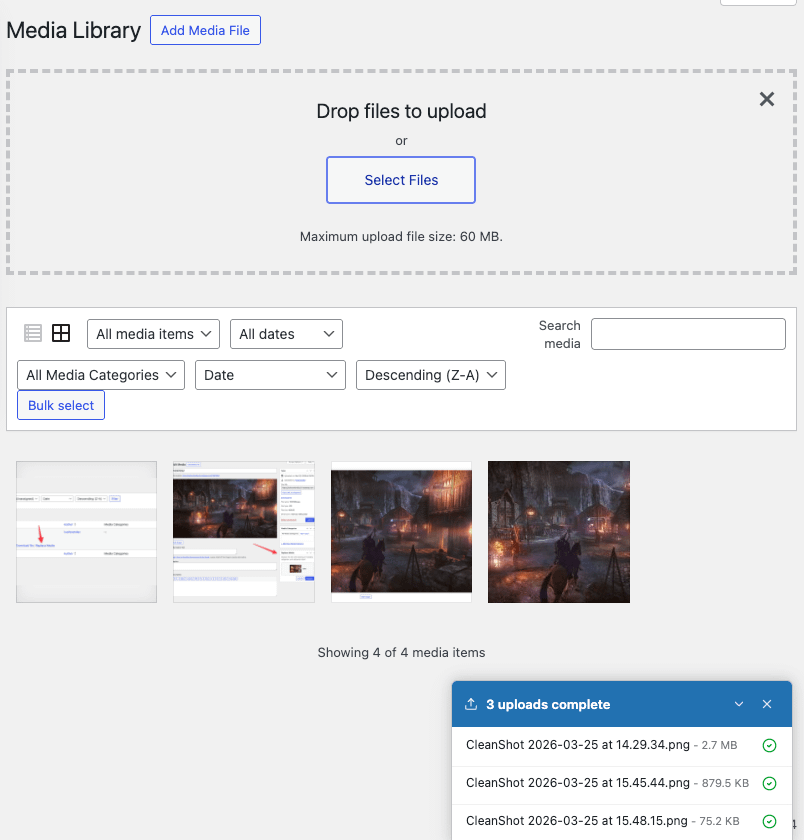
Task: Open the Date sort-by dropdown
Action: pos(270,375)
